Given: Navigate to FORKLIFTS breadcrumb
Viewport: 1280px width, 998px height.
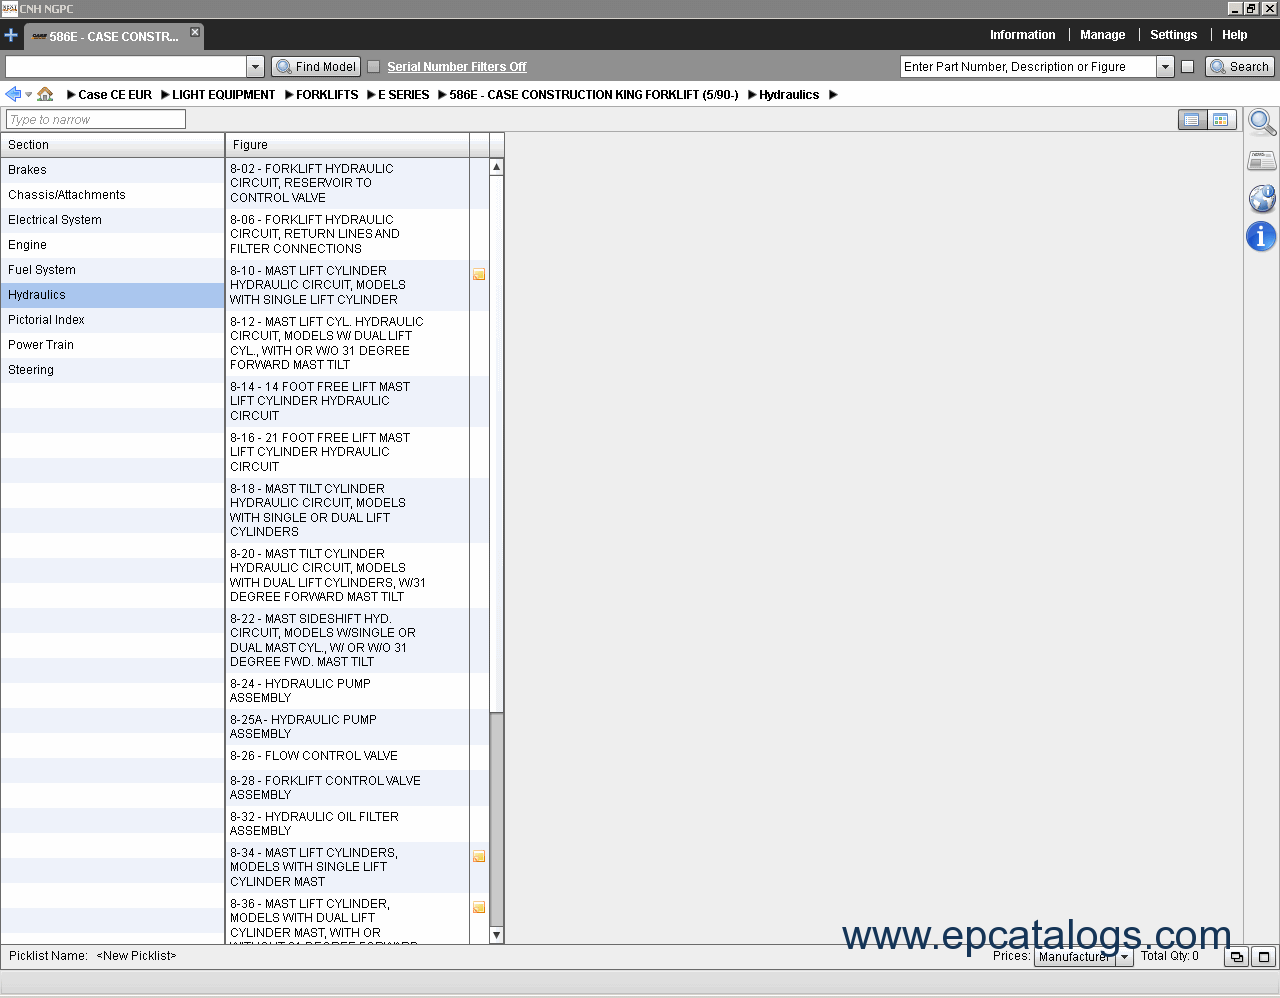Looking at the screenshot, I should point(327,95).
